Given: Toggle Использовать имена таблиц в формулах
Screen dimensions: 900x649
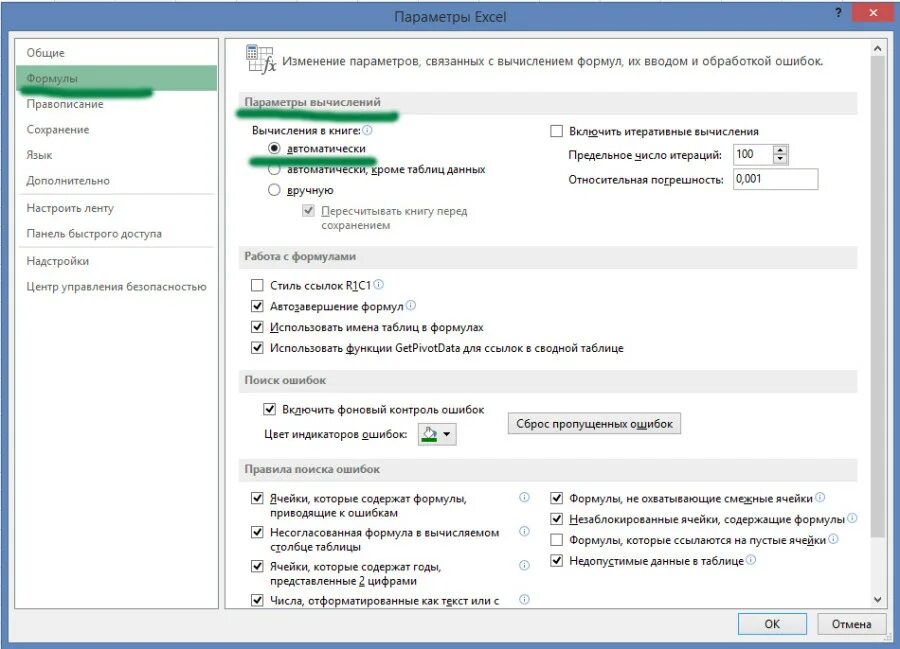Looking at the screenshot, I should pyautogui.click(x=257, y=327).
